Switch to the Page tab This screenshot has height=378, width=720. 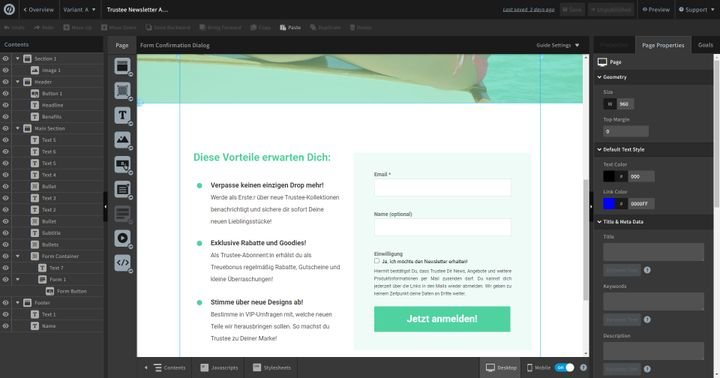click(x=122, y=45)
